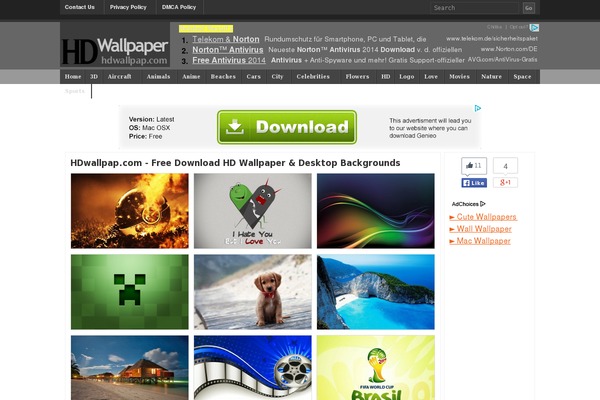Screen dimensions: 600x400
Task: Open the puppy with red bow wallpaper
Action: [x=253, y=292]
